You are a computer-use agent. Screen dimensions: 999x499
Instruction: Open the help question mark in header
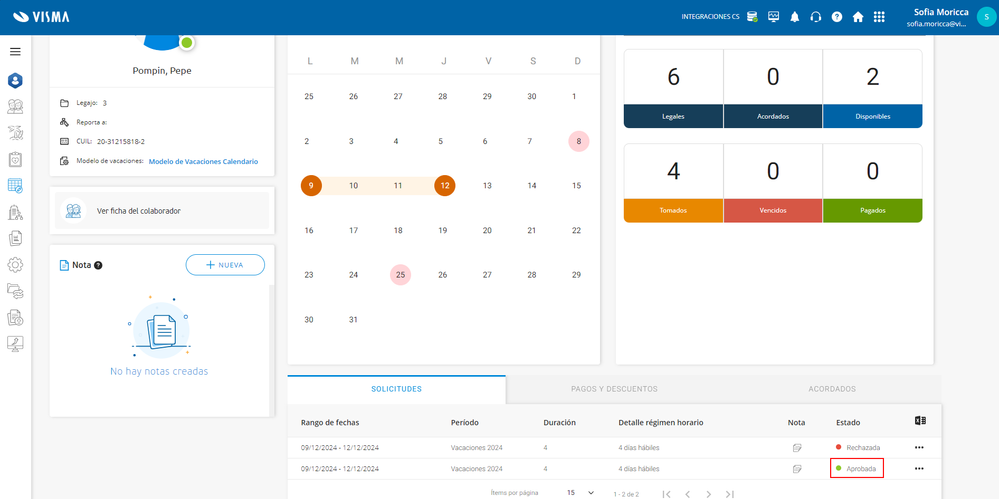click(837, 17)
